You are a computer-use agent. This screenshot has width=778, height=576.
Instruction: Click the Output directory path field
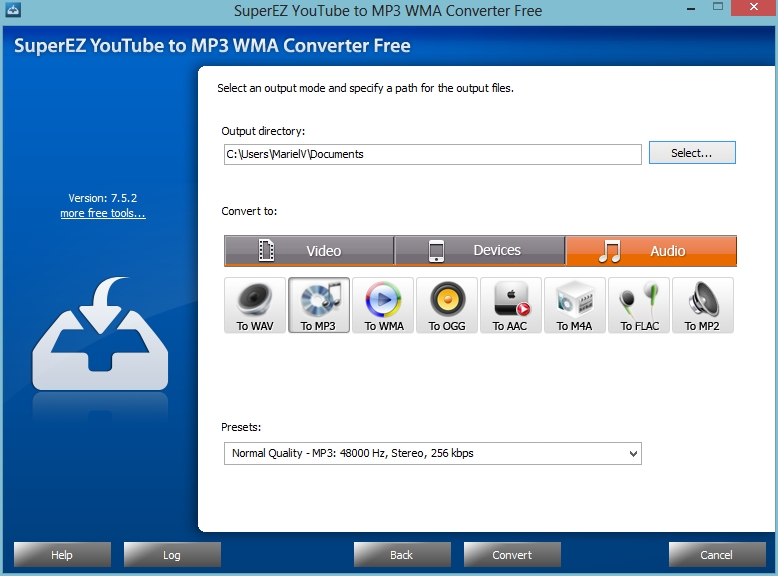coord(432,154)
